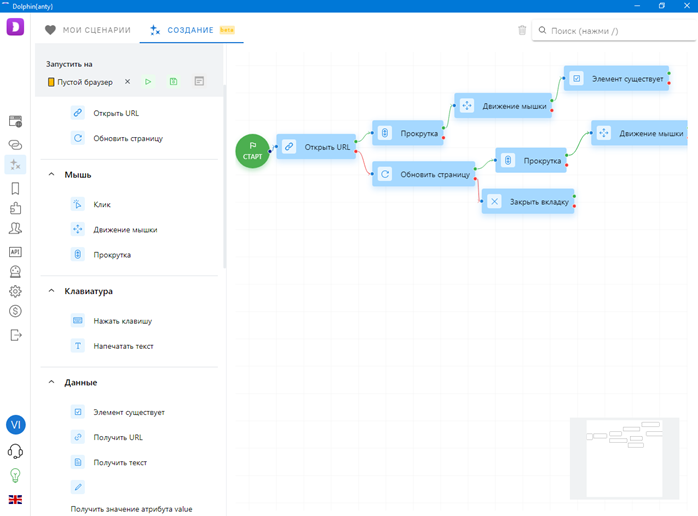
Task: Open the Browsers section in left sidebar
Action: (x=15, y=121)
